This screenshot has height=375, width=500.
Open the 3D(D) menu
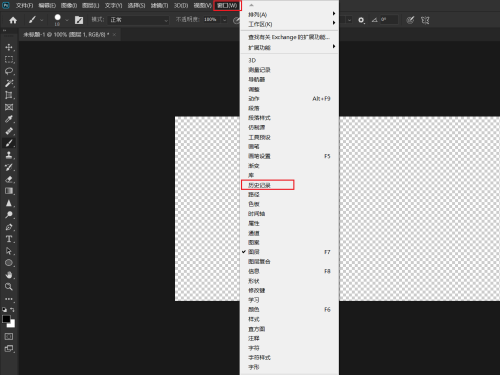tap(181, 6)
